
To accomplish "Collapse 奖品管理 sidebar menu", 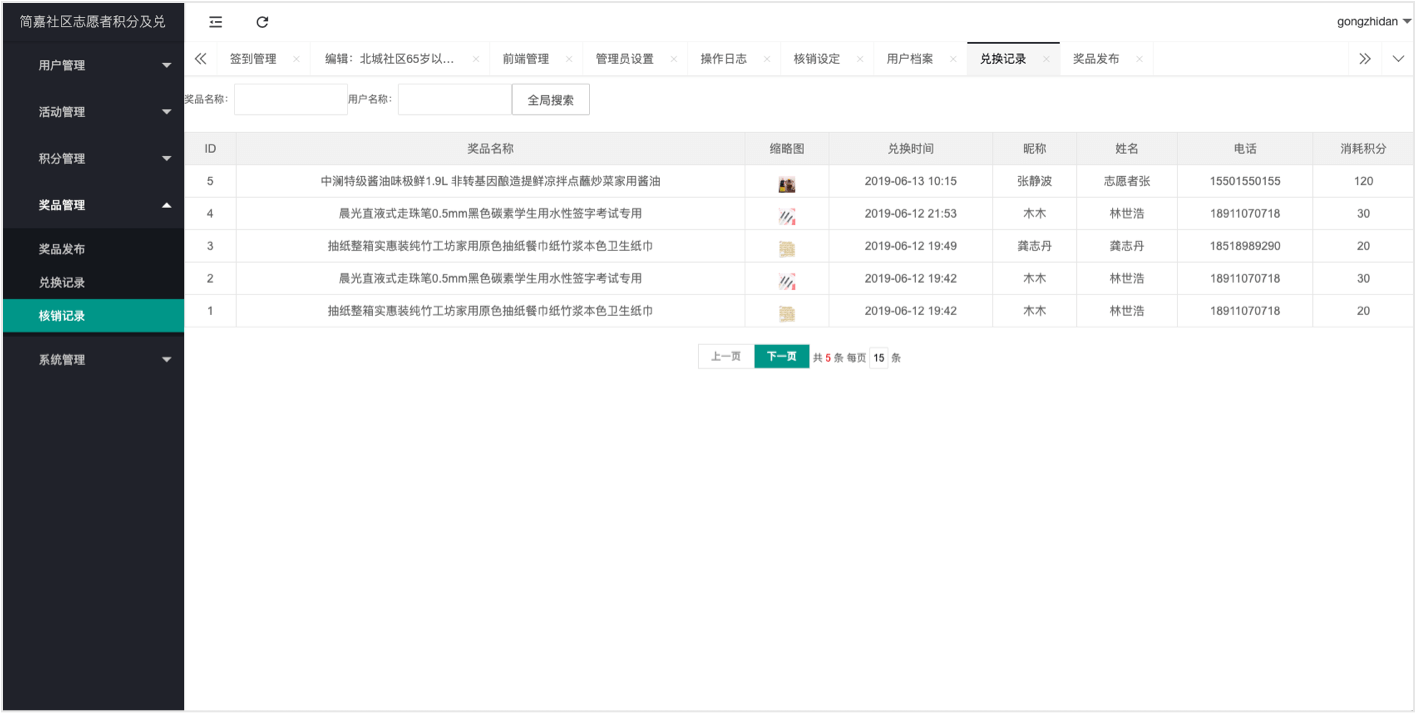I will click(x=92, y=205).
